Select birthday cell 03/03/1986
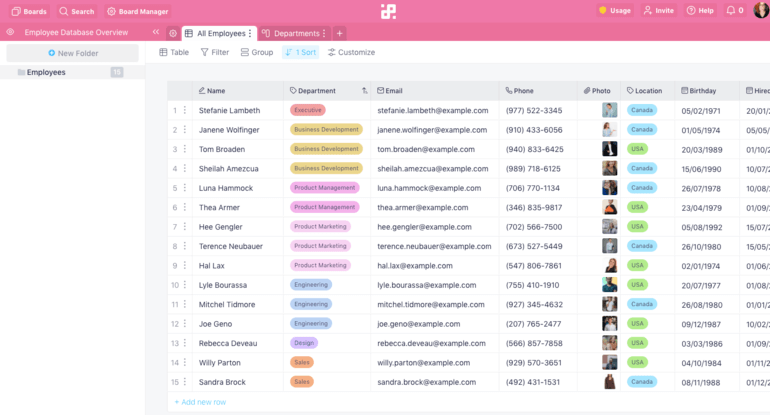Image resolution: width=770 pixels, height=415 pixels. point(707,343)
